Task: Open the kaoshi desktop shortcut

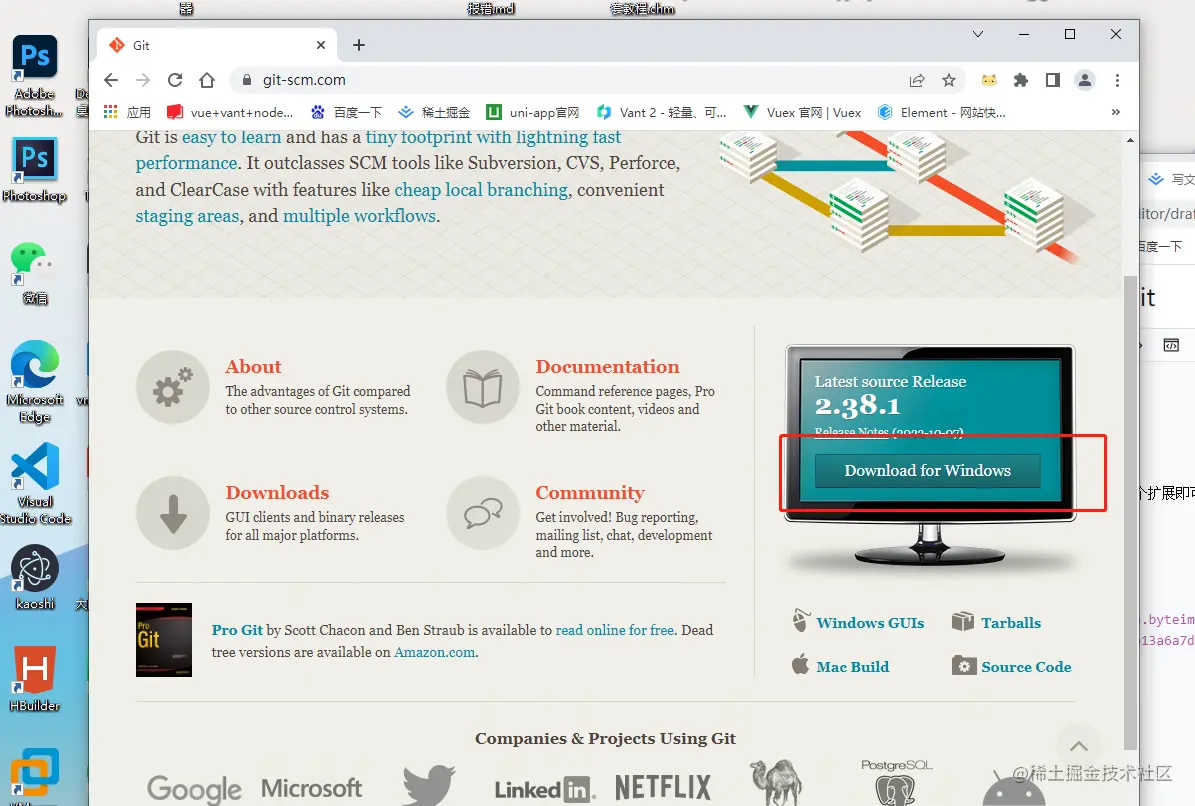Action: [35, 577]
